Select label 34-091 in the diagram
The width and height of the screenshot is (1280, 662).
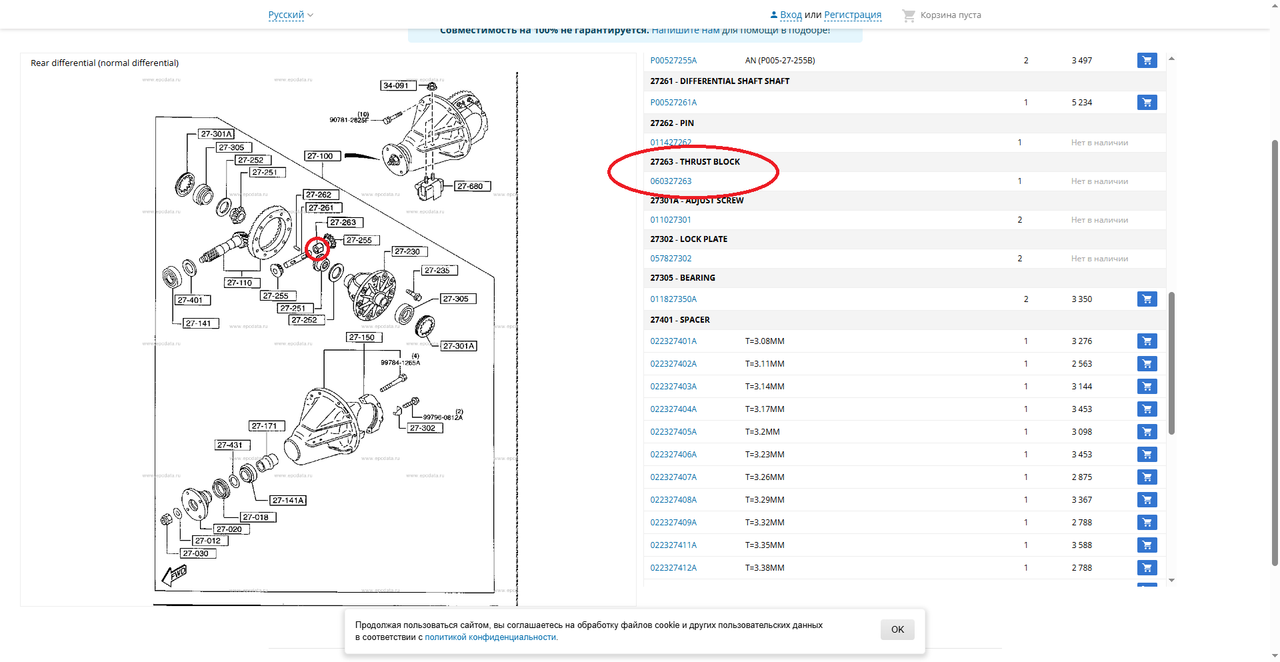click(398, 85)
